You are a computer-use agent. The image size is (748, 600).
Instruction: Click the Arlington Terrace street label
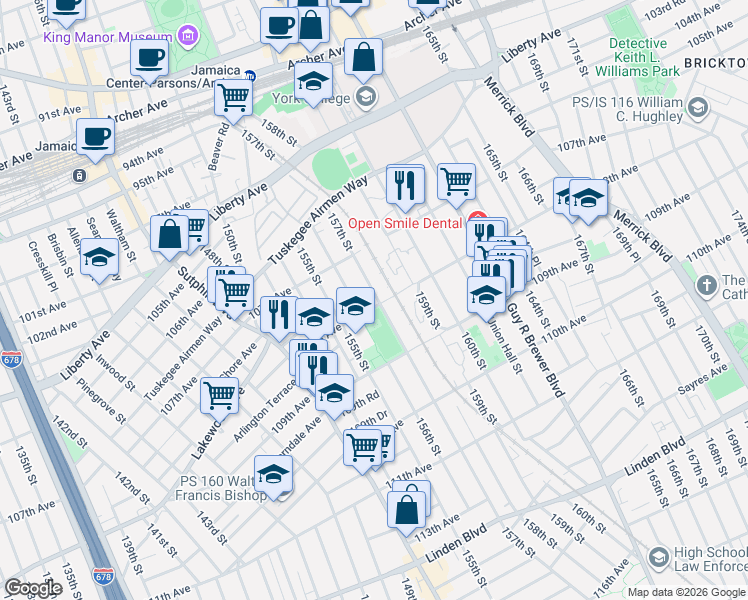(x=265, y=411)
